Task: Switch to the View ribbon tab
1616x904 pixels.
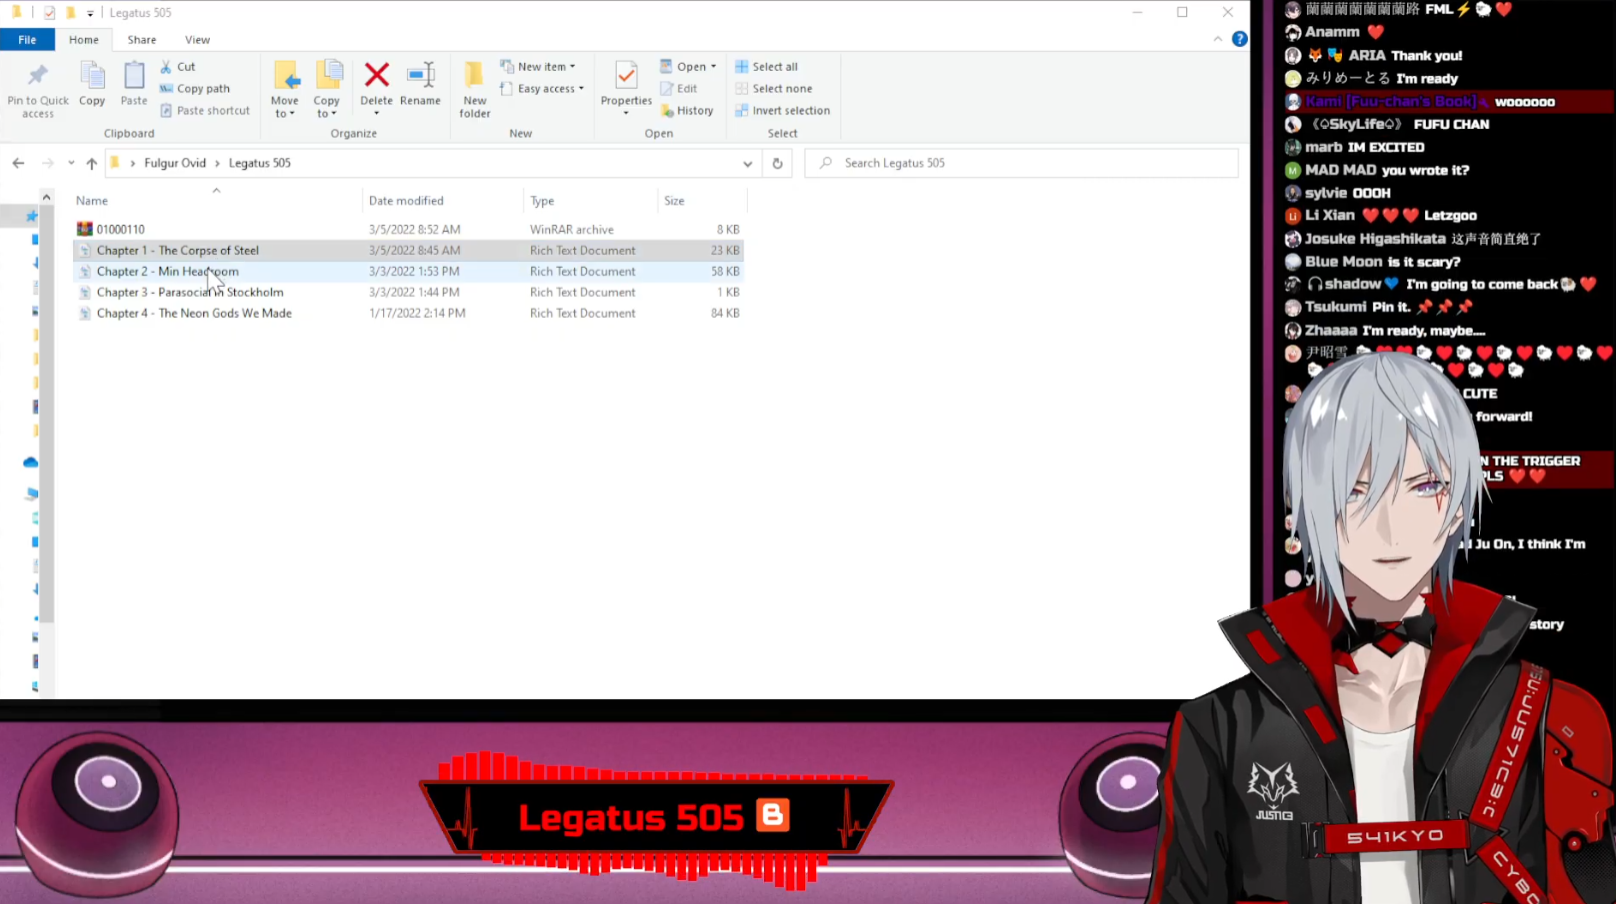Action: click(198, 40)
